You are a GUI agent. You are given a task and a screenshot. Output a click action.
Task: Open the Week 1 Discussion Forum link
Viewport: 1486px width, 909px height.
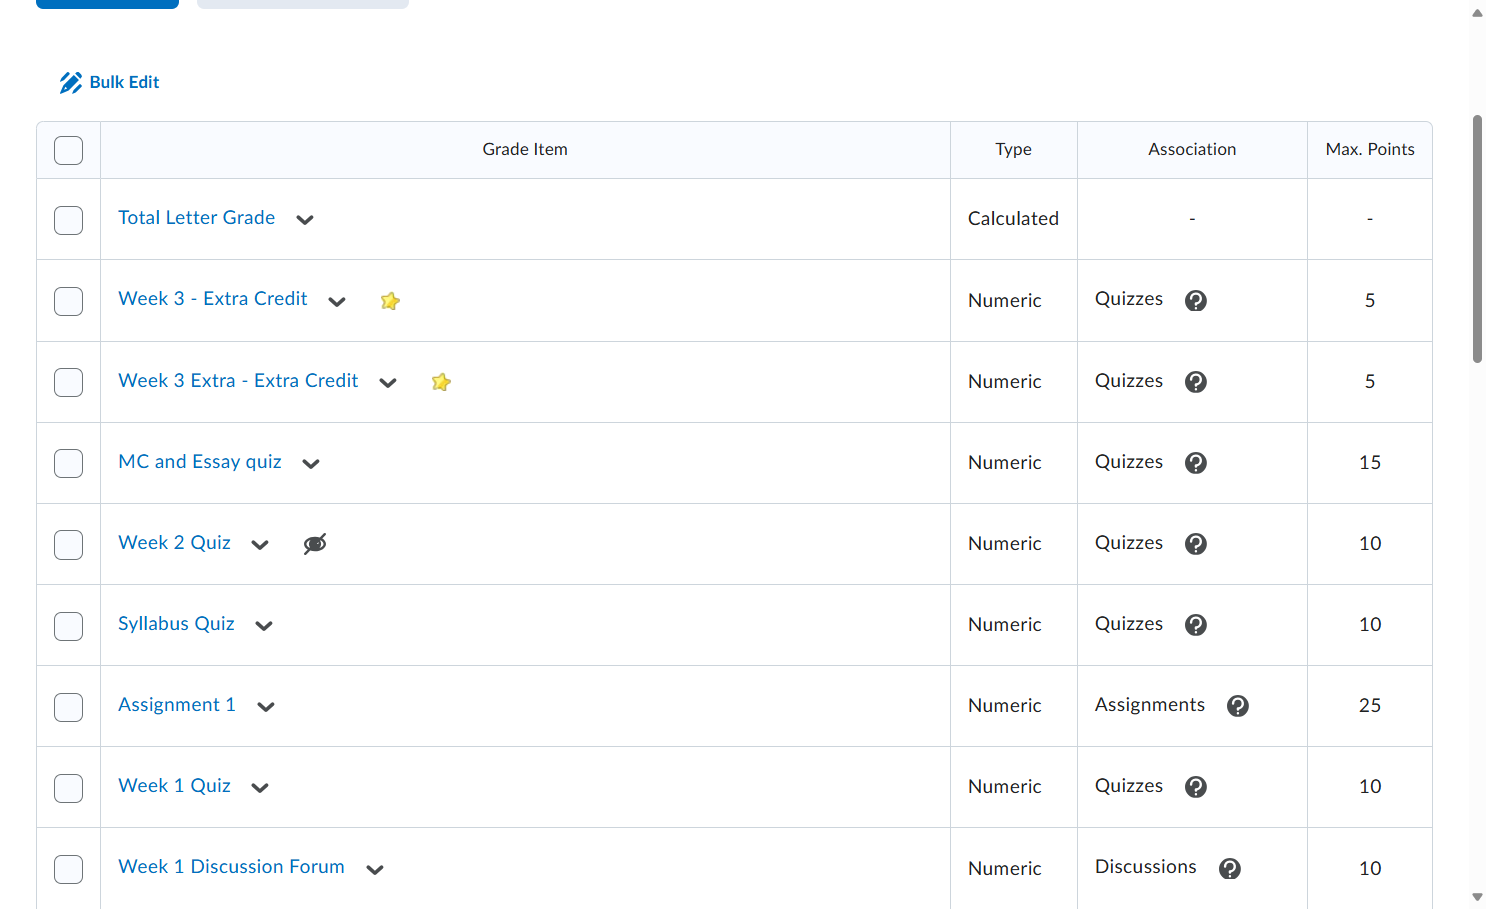231,867
